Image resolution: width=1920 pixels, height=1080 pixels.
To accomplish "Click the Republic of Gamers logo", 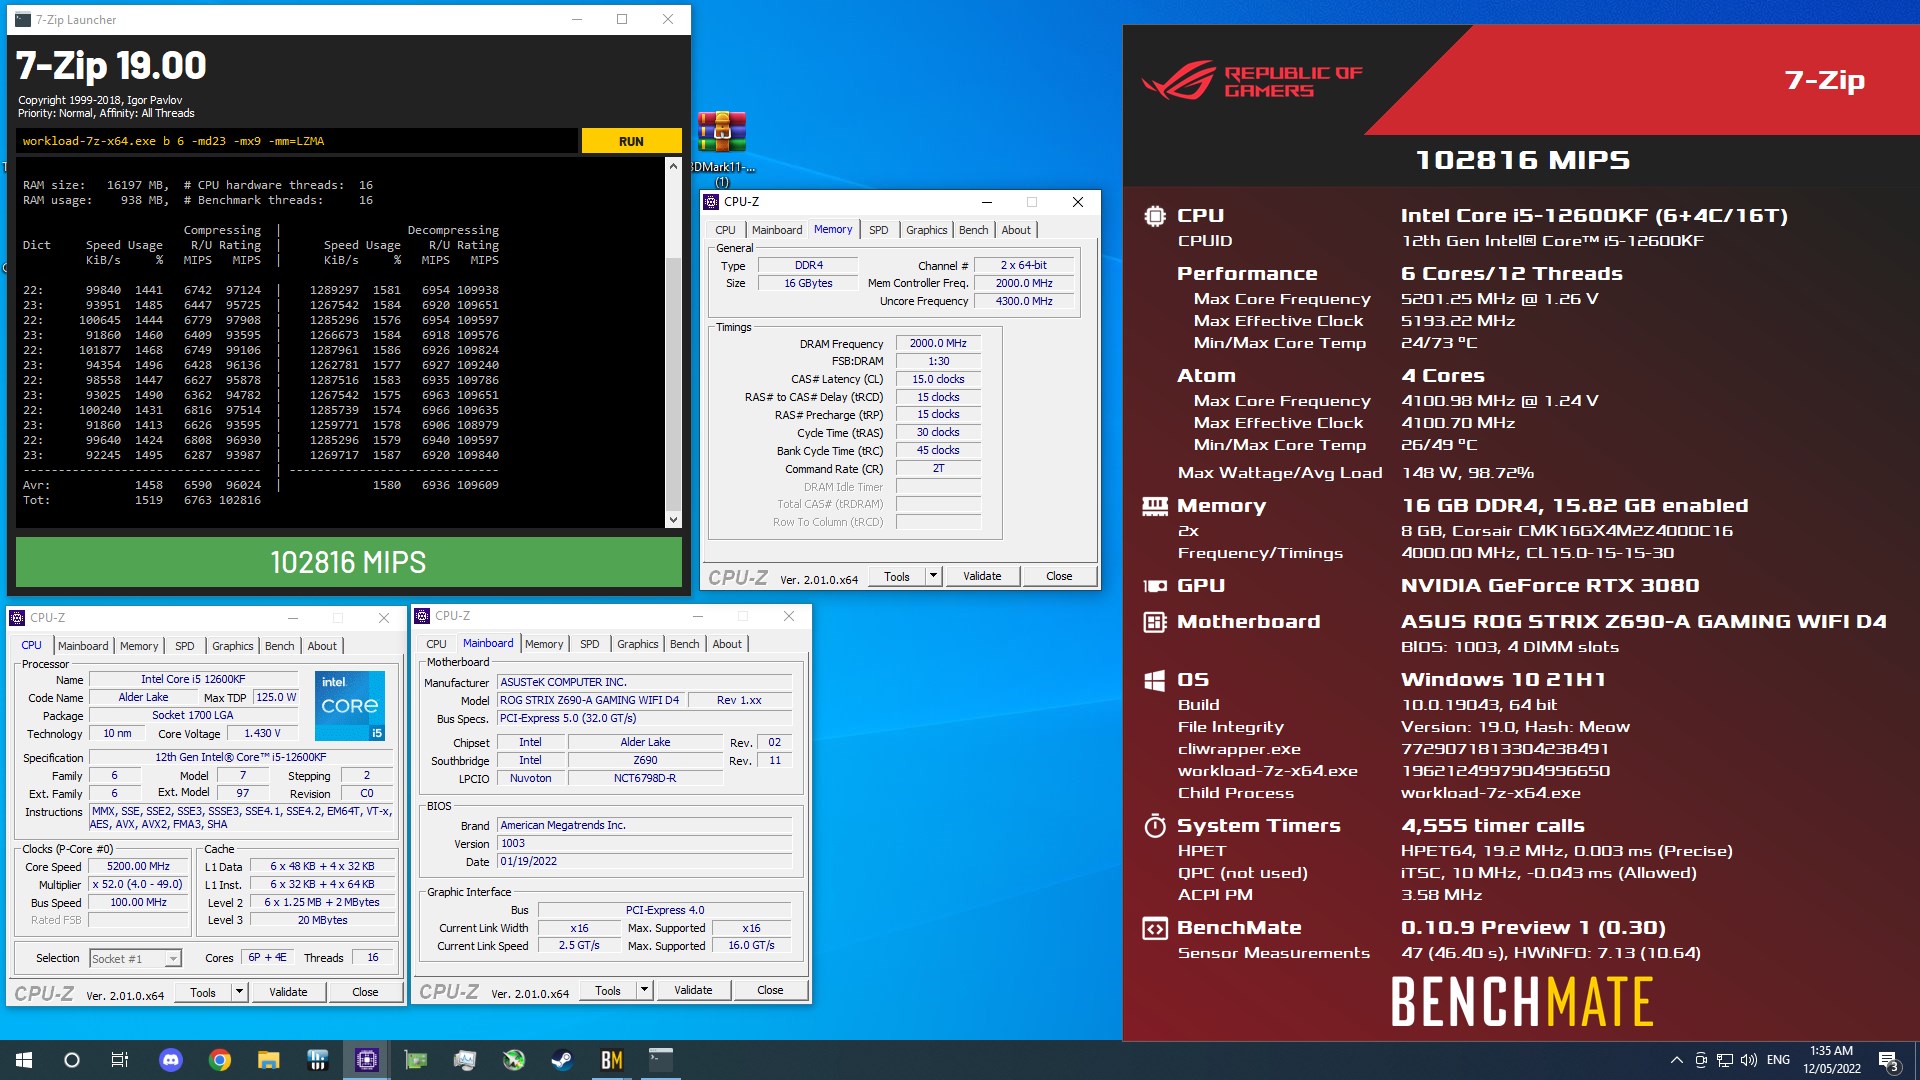I will click(1252, 81).
